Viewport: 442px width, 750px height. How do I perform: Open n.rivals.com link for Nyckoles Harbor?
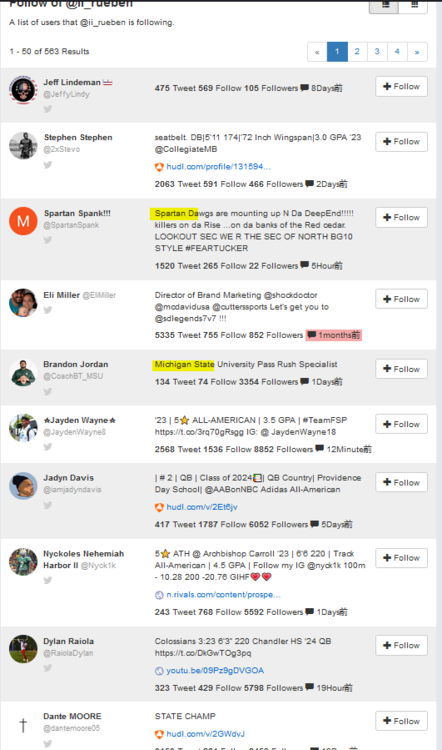(223, 595)
